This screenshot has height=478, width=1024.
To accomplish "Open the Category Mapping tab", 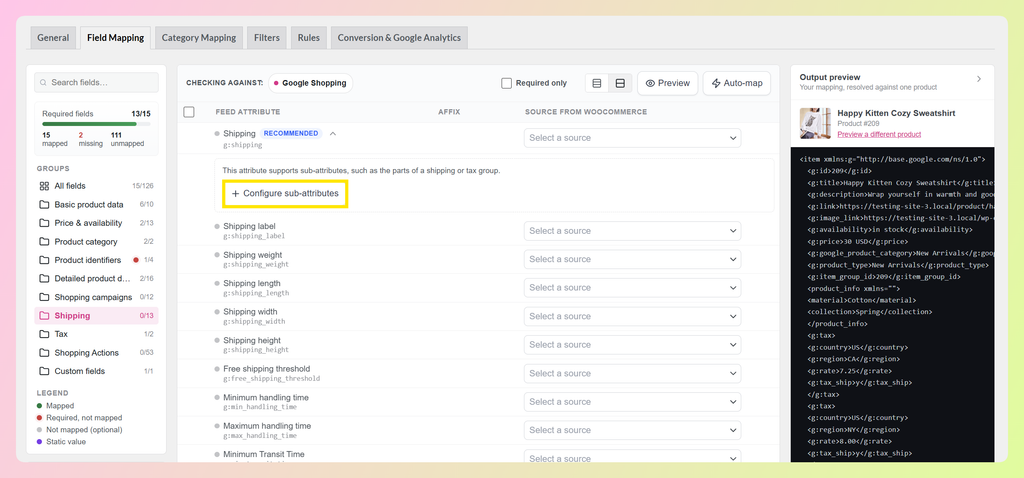I will (199, 38).
